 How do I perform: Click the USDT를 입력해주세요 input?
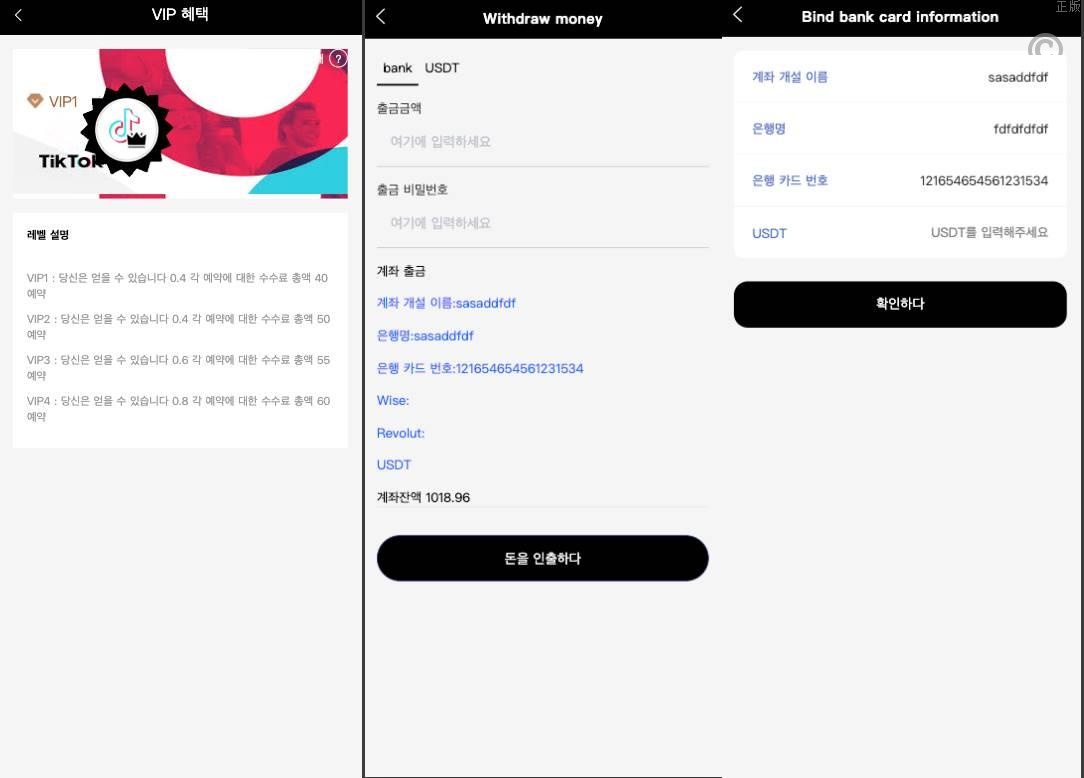coord(989,232)
